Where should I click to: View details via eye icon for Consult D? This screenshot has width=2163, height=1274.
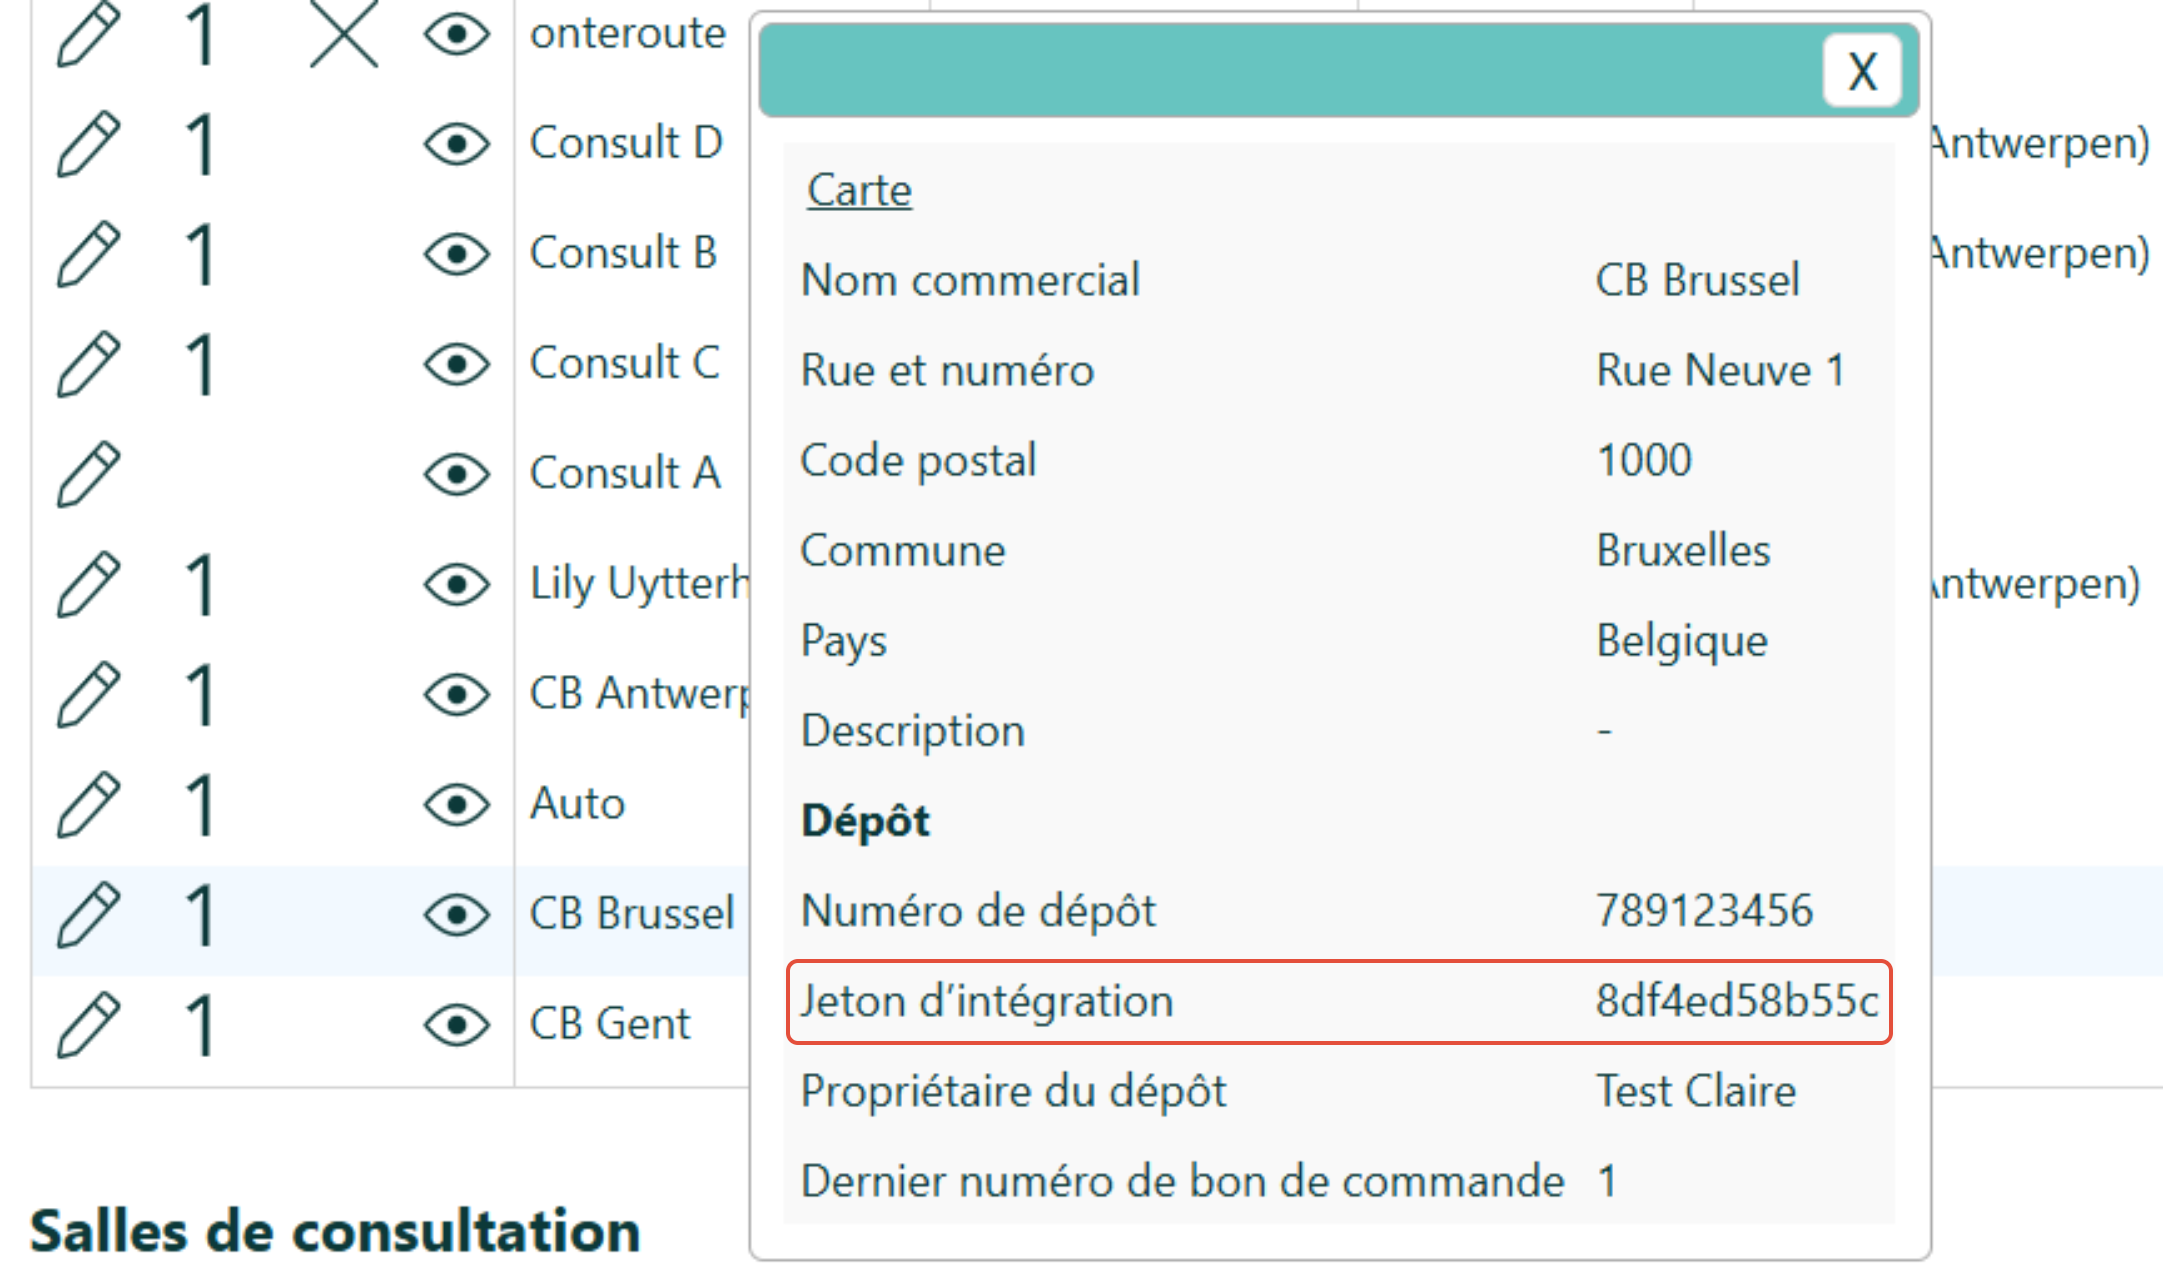click(x=456, y=145)
